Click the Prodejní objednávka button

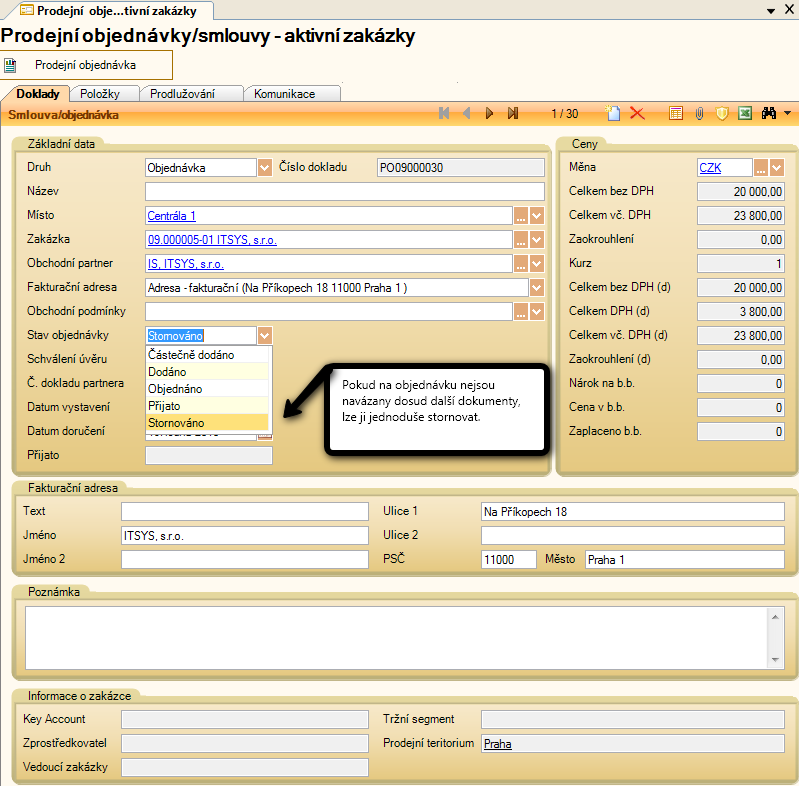pos(85,65)
